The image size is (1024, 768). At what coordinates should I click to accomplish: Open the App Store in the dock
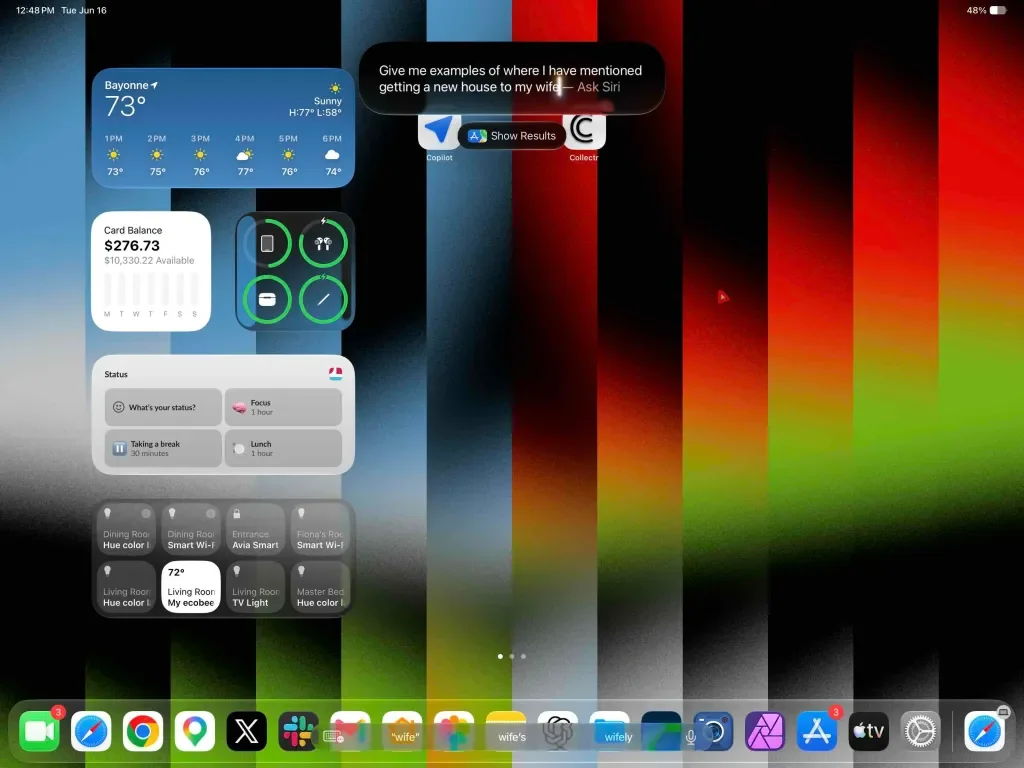816,731
